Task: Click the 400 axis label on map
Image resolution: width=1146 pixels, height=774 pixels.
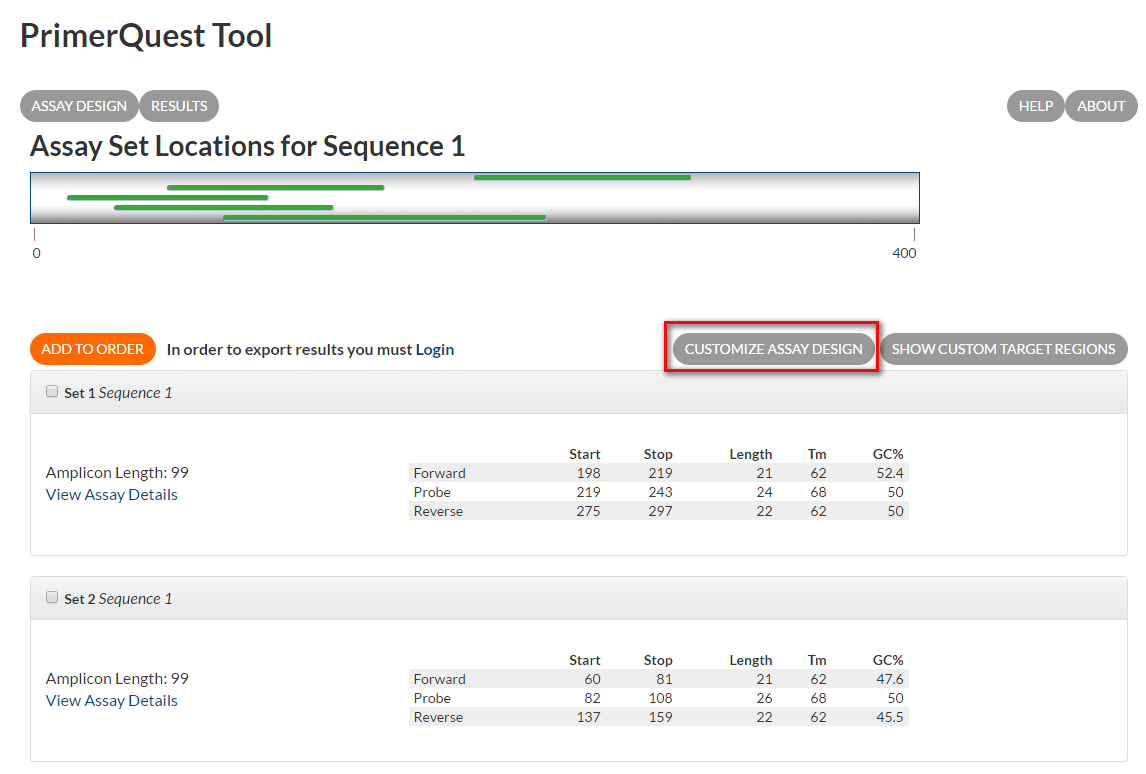Action: click(904, 253)
